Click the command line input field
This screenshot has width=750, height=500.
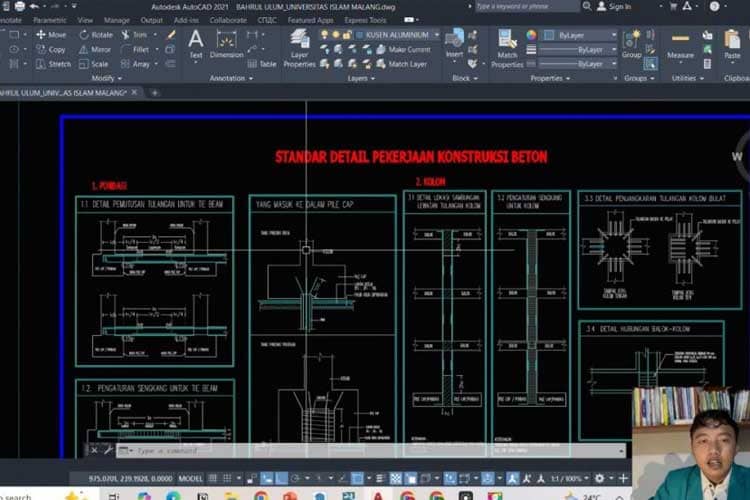371,450
